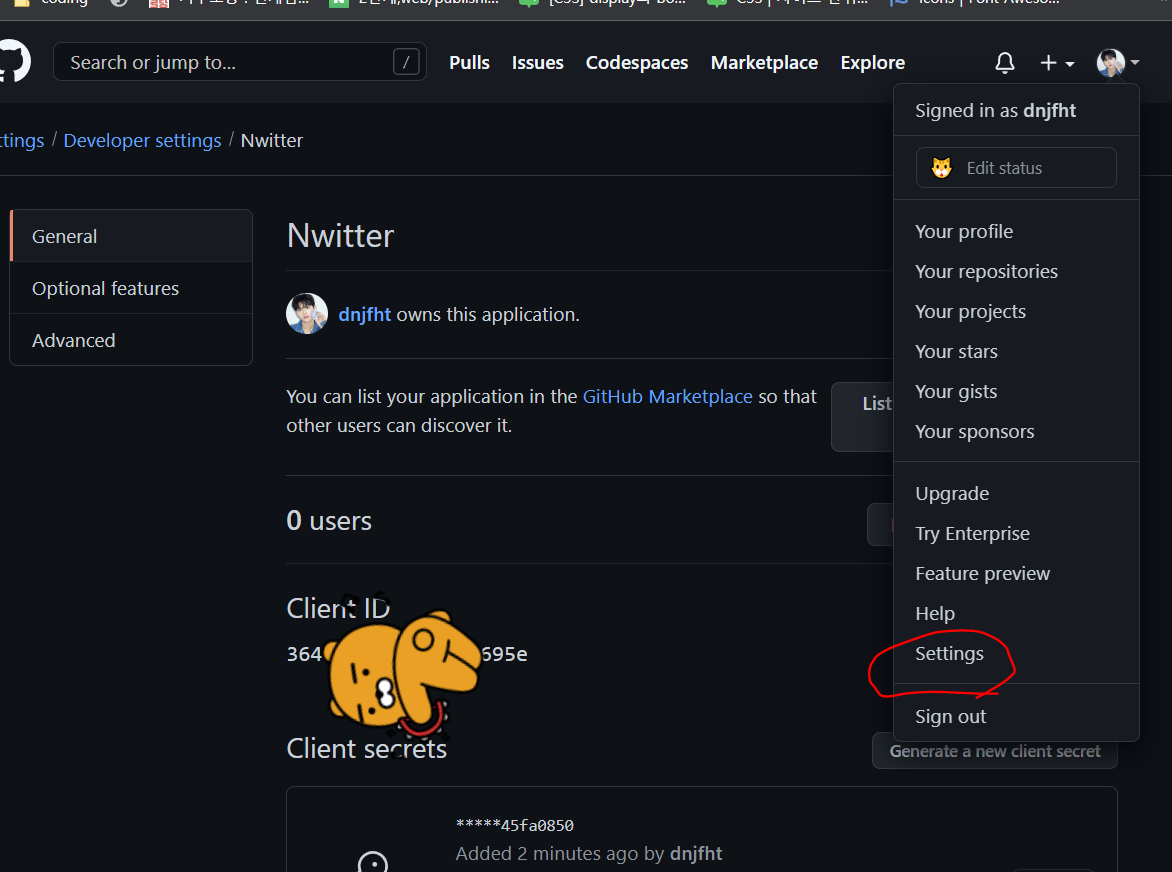
Task: Click dnjfht in Added 2 minutes ago
Action: point(696,853)
